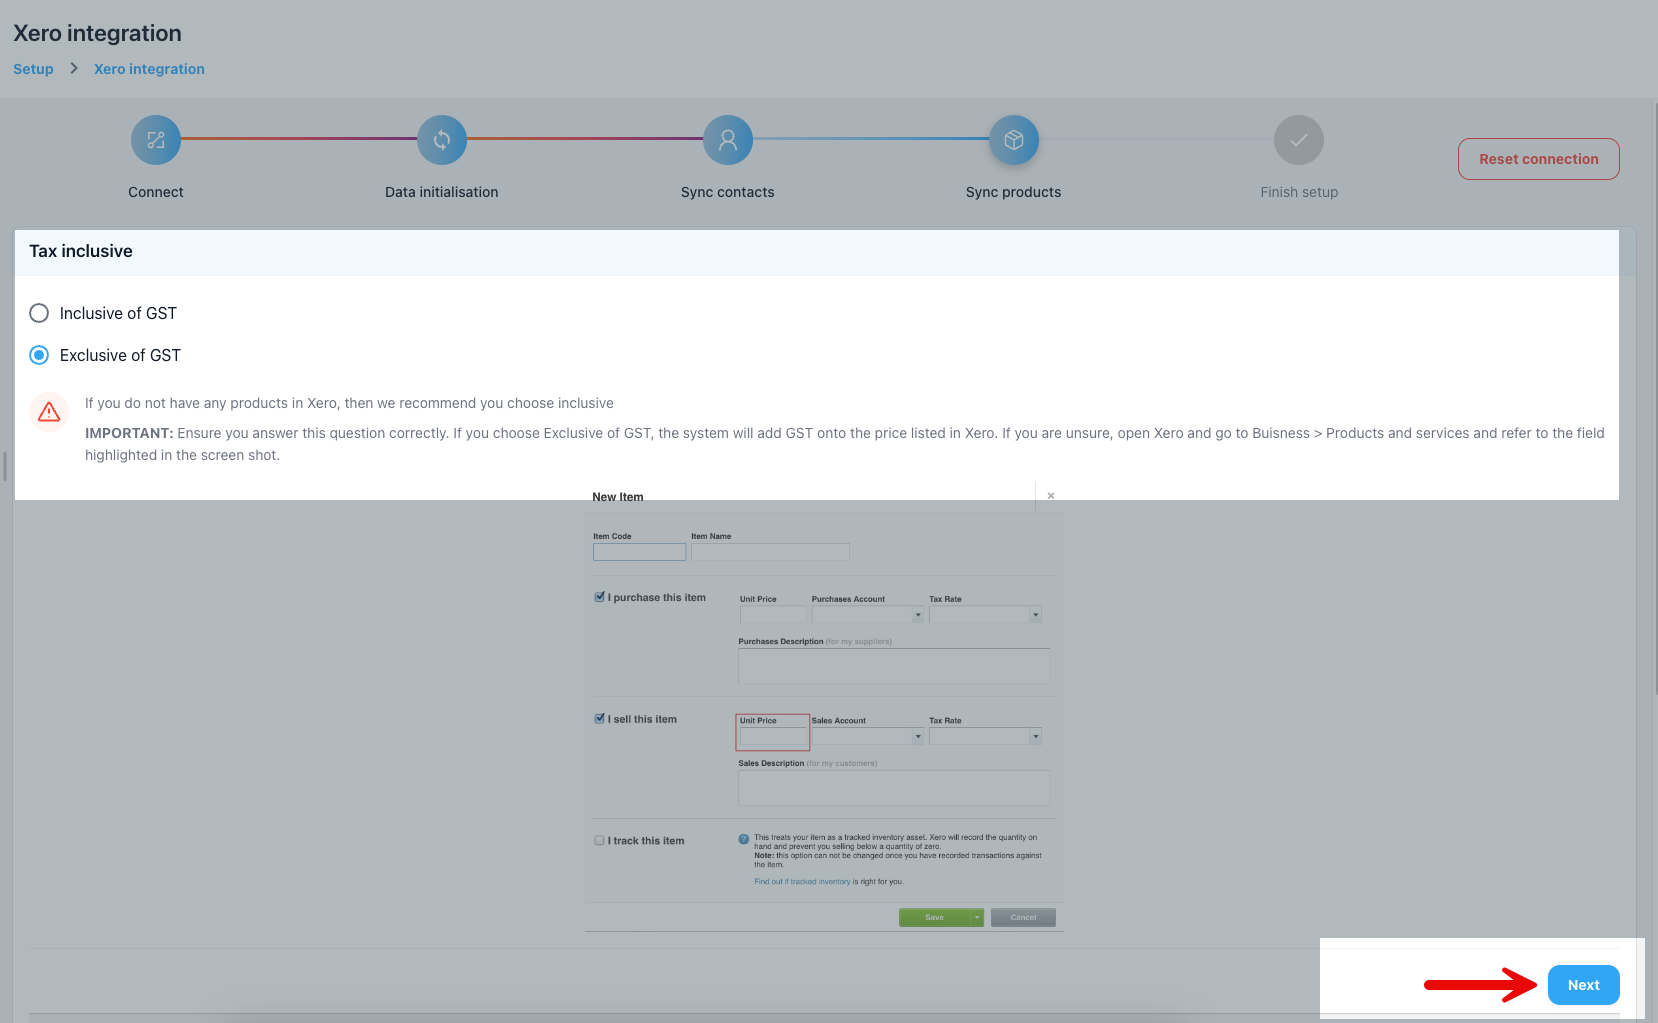Open the Xero integration breadcrumb link
The width and height of the screenshot is (1658, 1023).
tap(149, 69)
